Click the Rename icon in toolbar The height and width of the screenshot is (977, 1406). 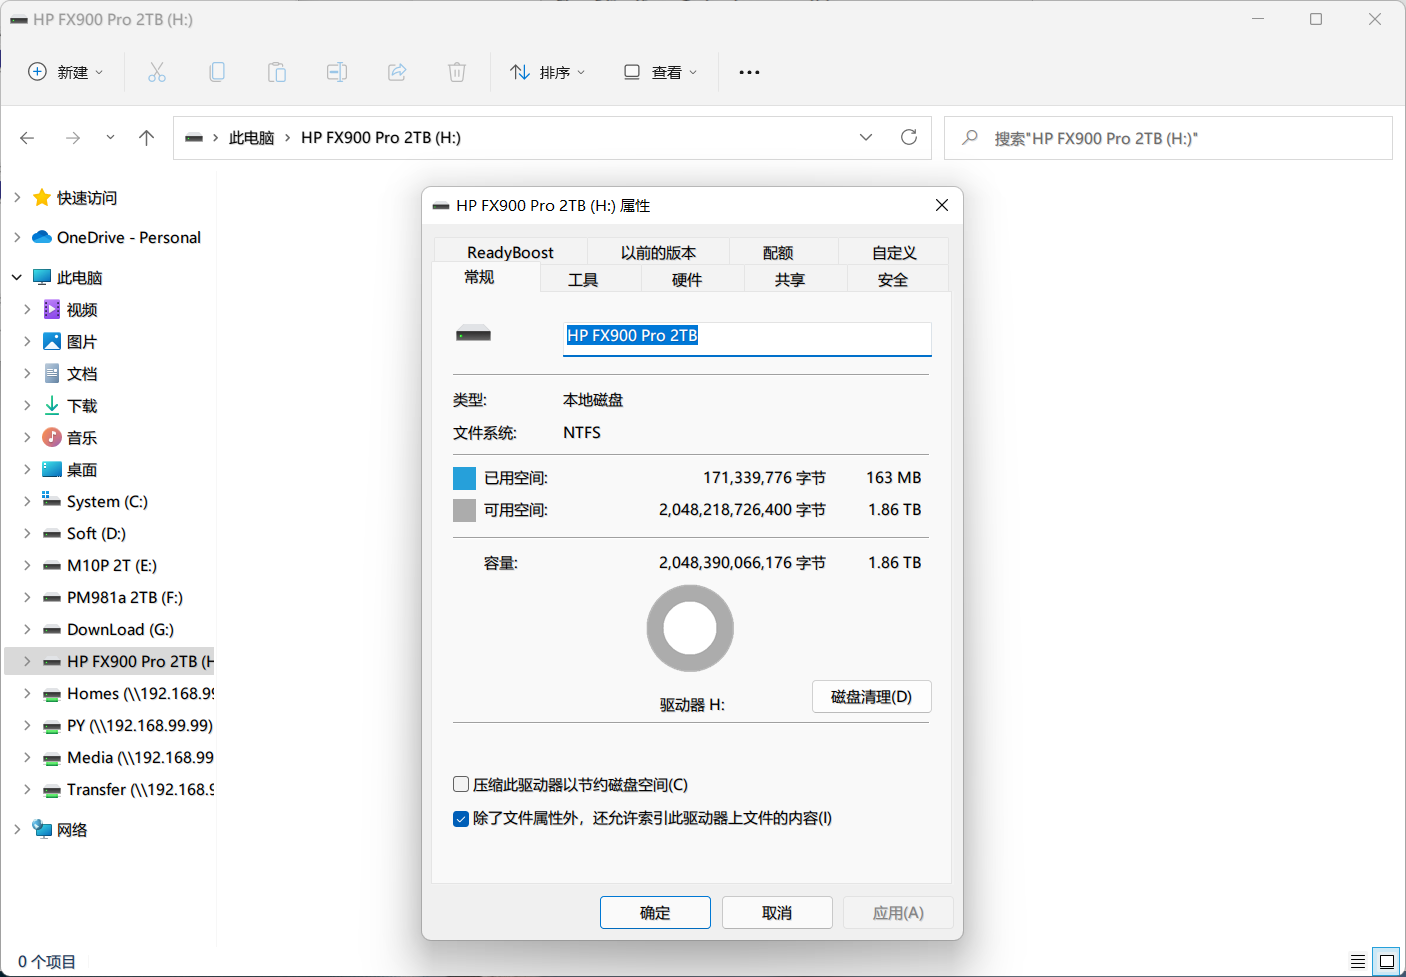[337, 72]
